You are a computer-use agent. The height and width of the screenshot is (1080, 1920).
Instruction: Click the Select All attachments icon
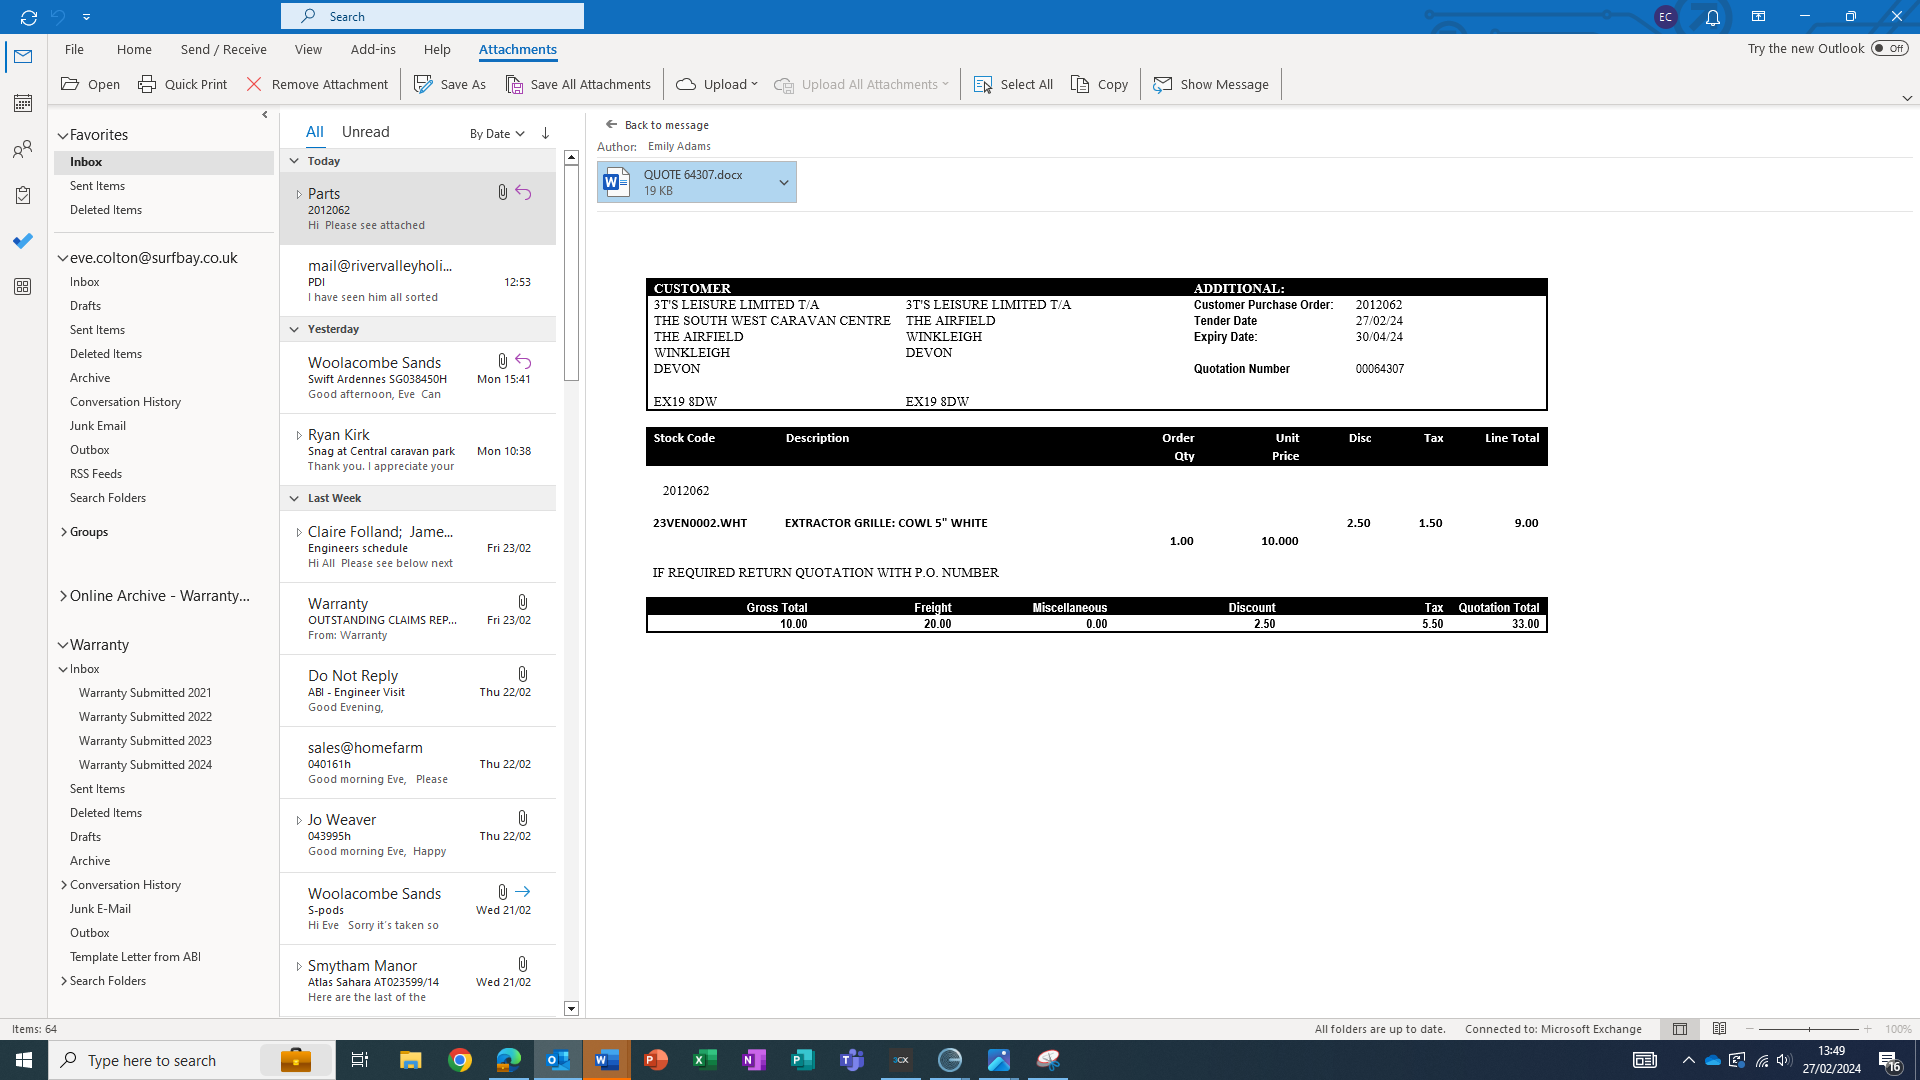point(983,85)
